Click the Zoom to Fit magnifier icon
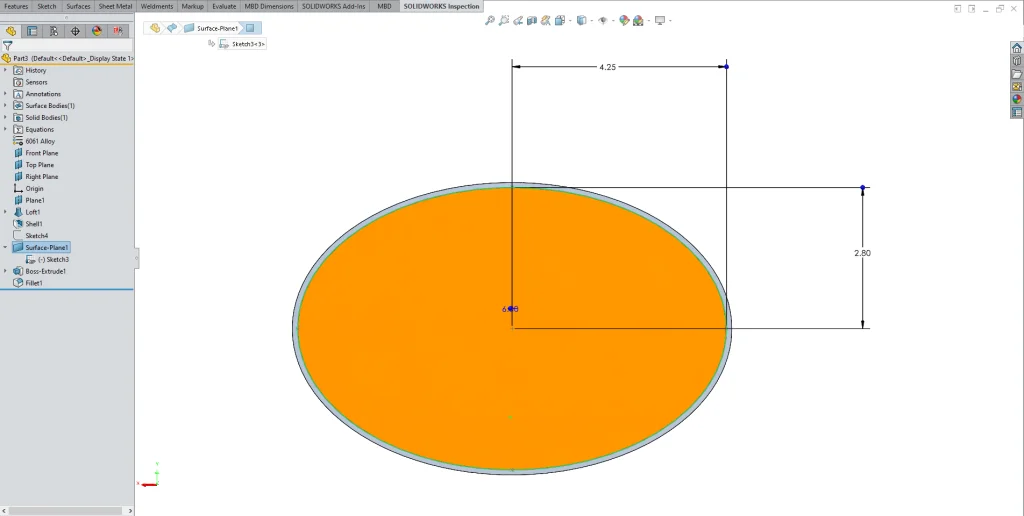The width and height of the screenshot is (1024, 516). (490, 20)
